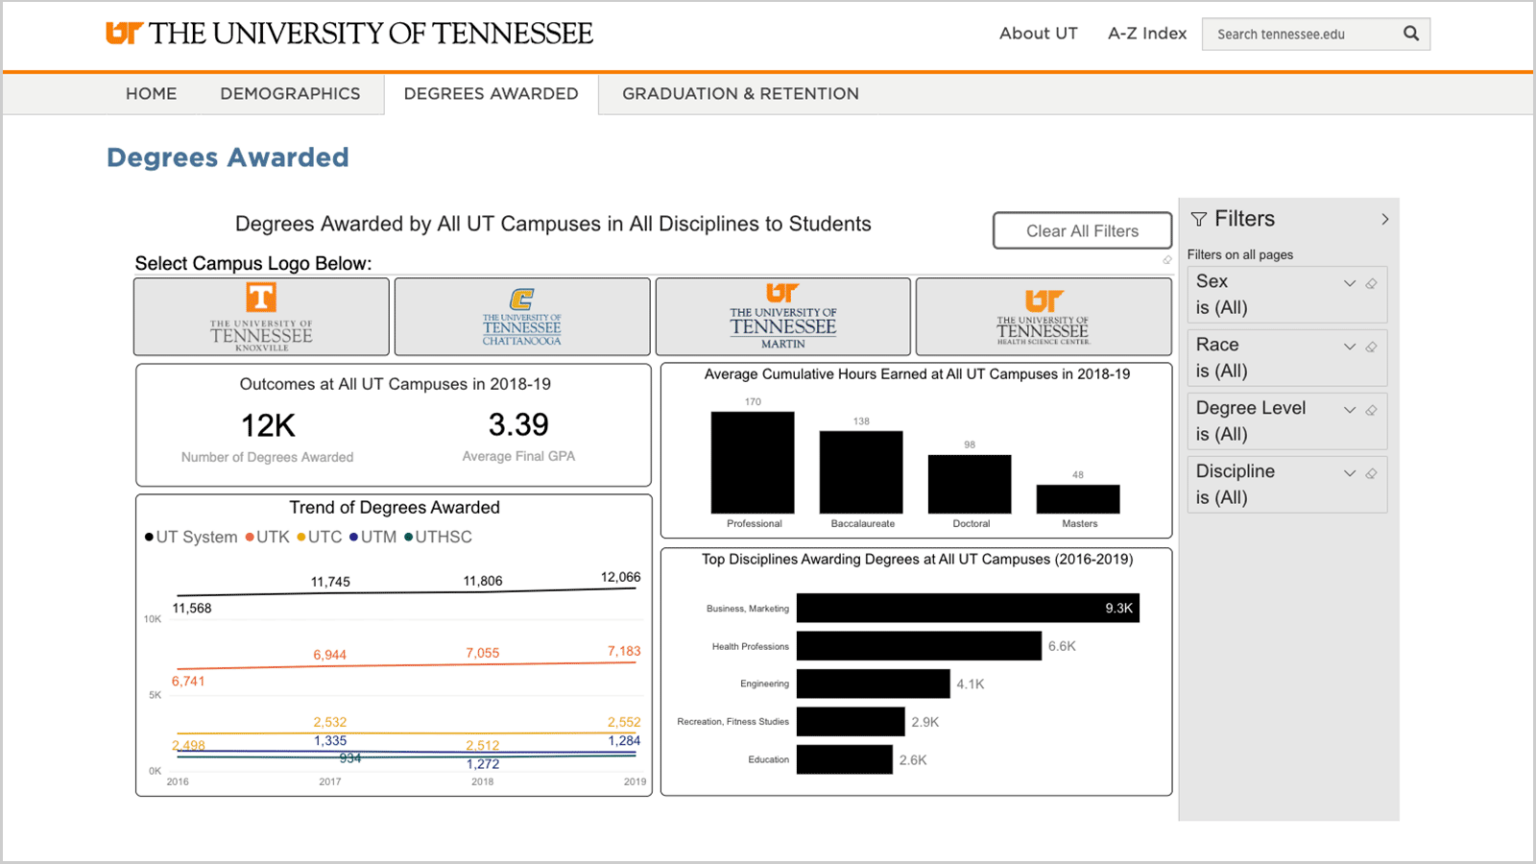Expand the Degree Level filter chevron
Image resolution: width=1536 pixels, height=864 pixels.
(x=1349, y=410)
